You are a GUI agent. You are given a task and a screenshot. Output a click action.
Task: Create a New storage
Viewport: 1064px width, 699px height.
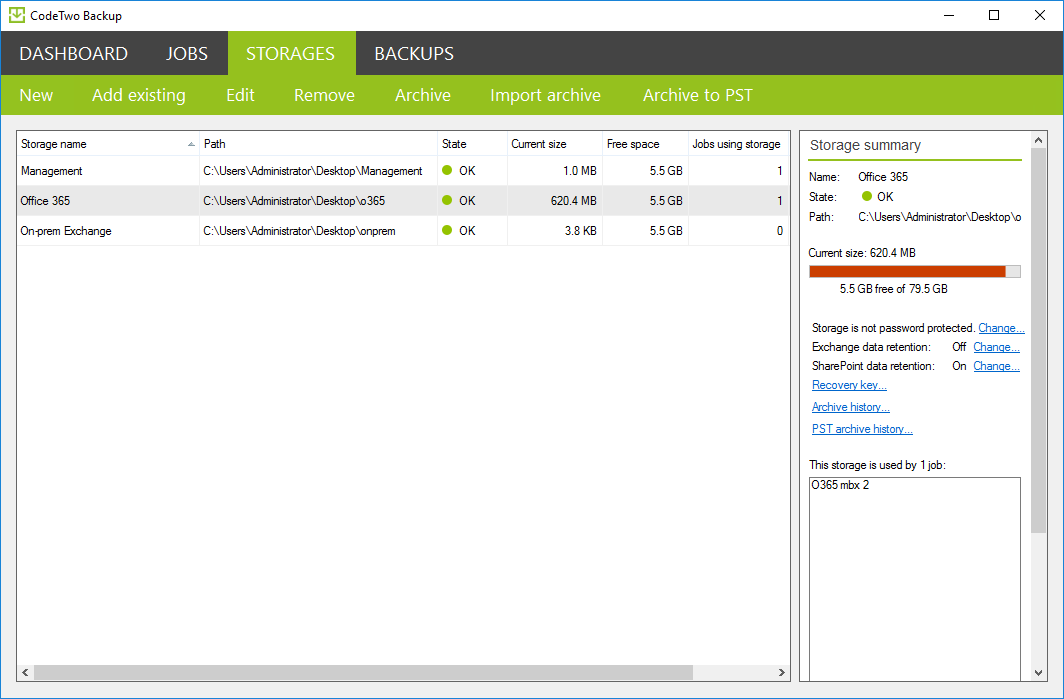point(36,95)
